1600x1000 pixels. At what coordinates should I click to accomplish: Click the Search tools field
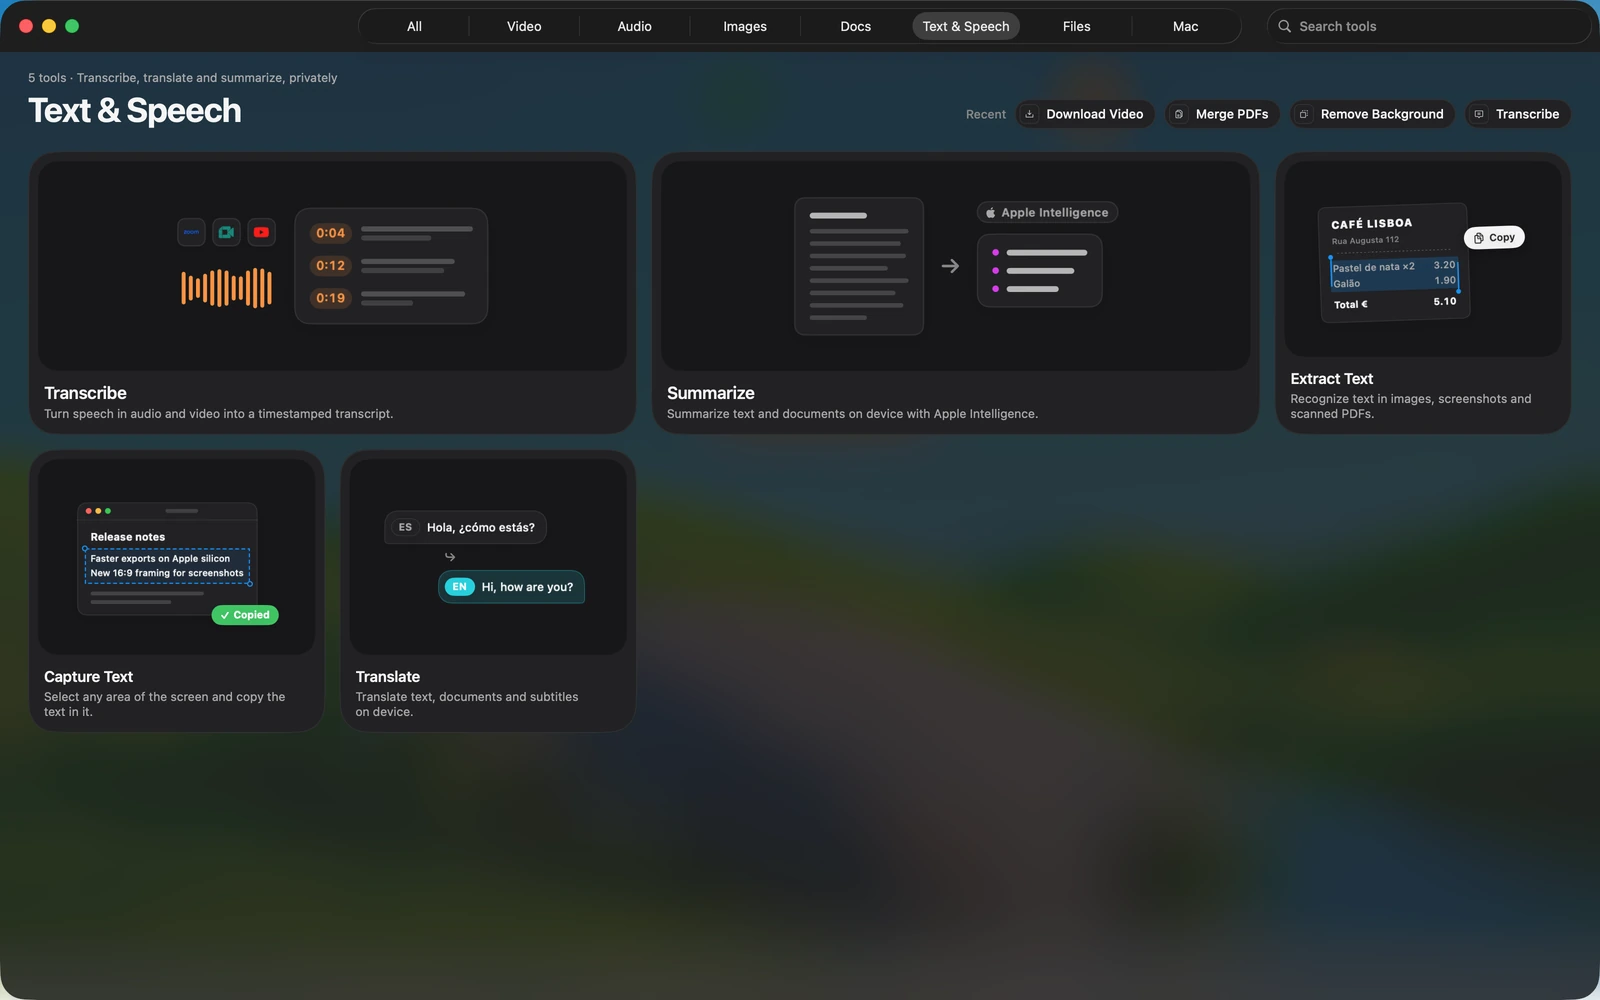[x=1428, y=26]
